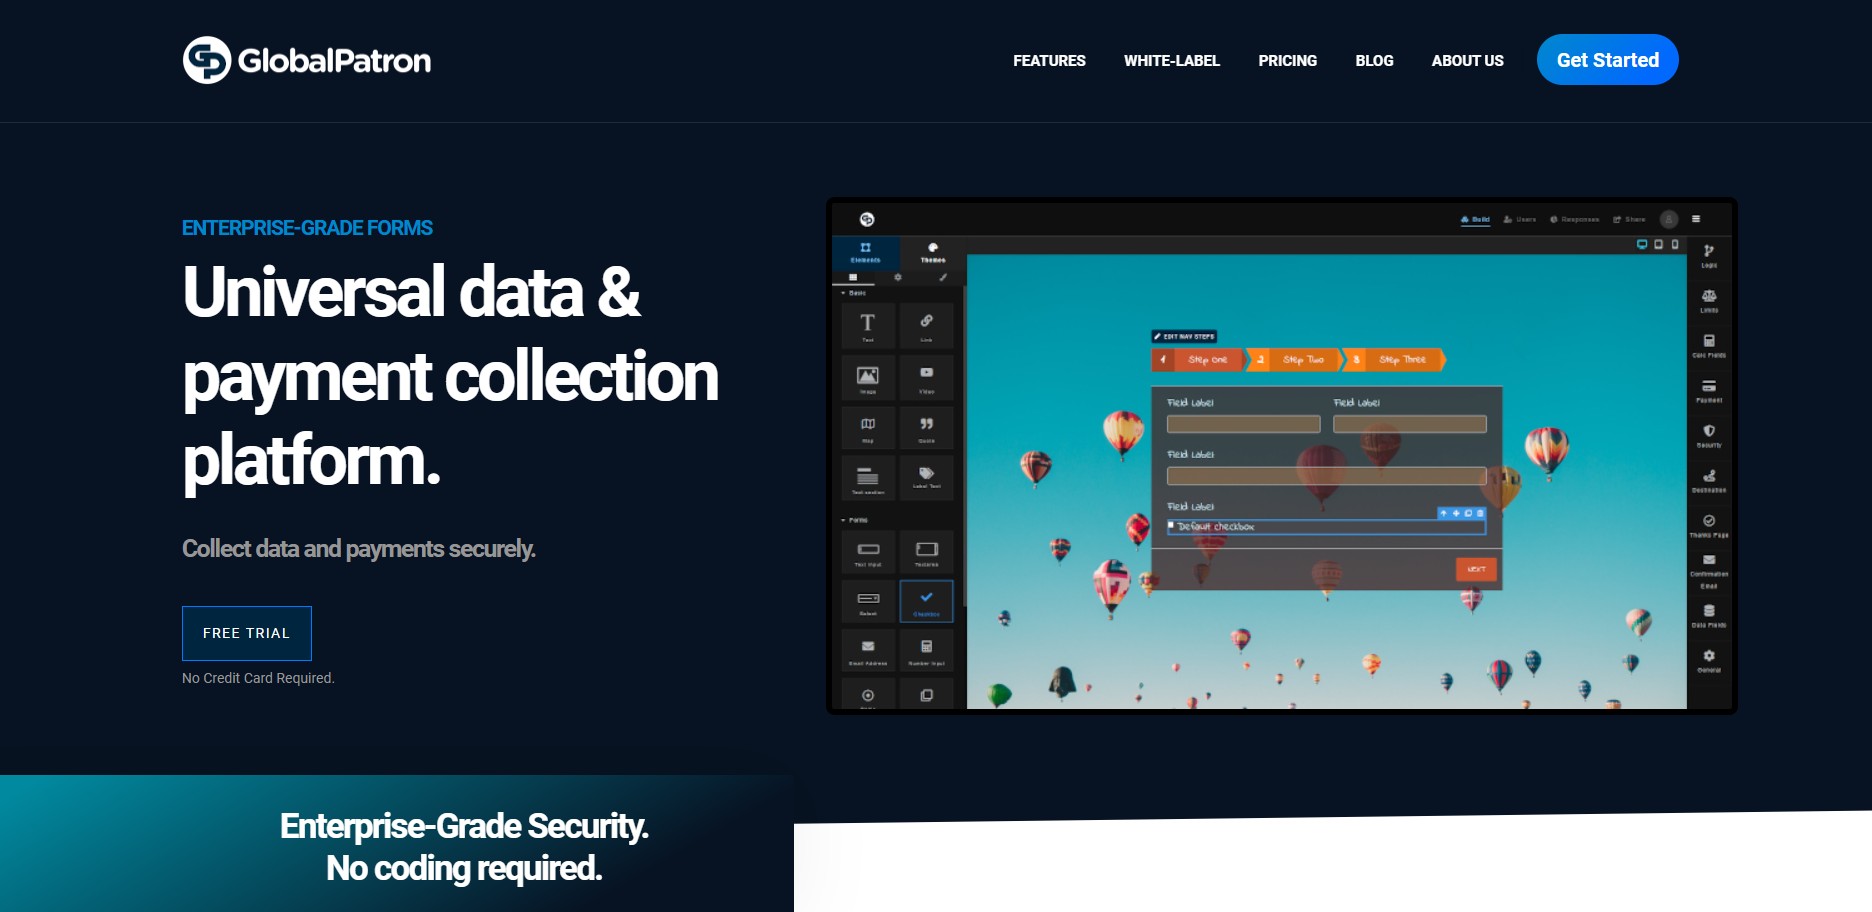This screenshot has width=1872, height=912.
Task: Start the FREE TRIAL
Action: tap(246, 633)
